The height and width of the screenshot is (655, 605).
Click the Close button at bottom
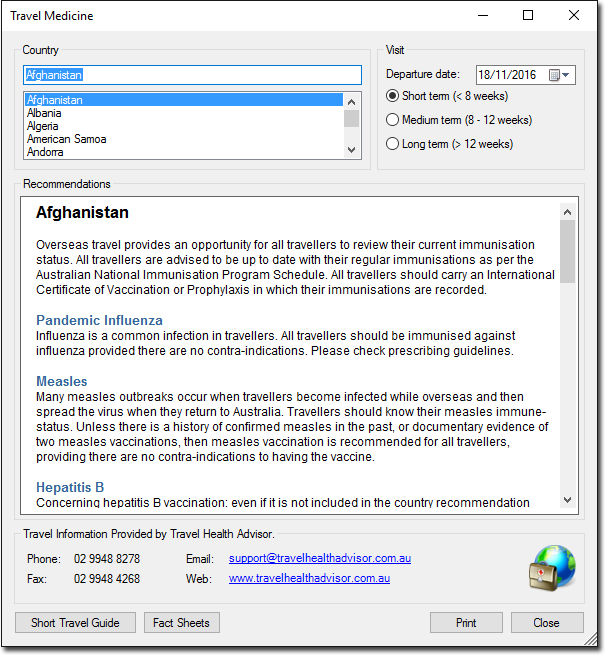547,623
